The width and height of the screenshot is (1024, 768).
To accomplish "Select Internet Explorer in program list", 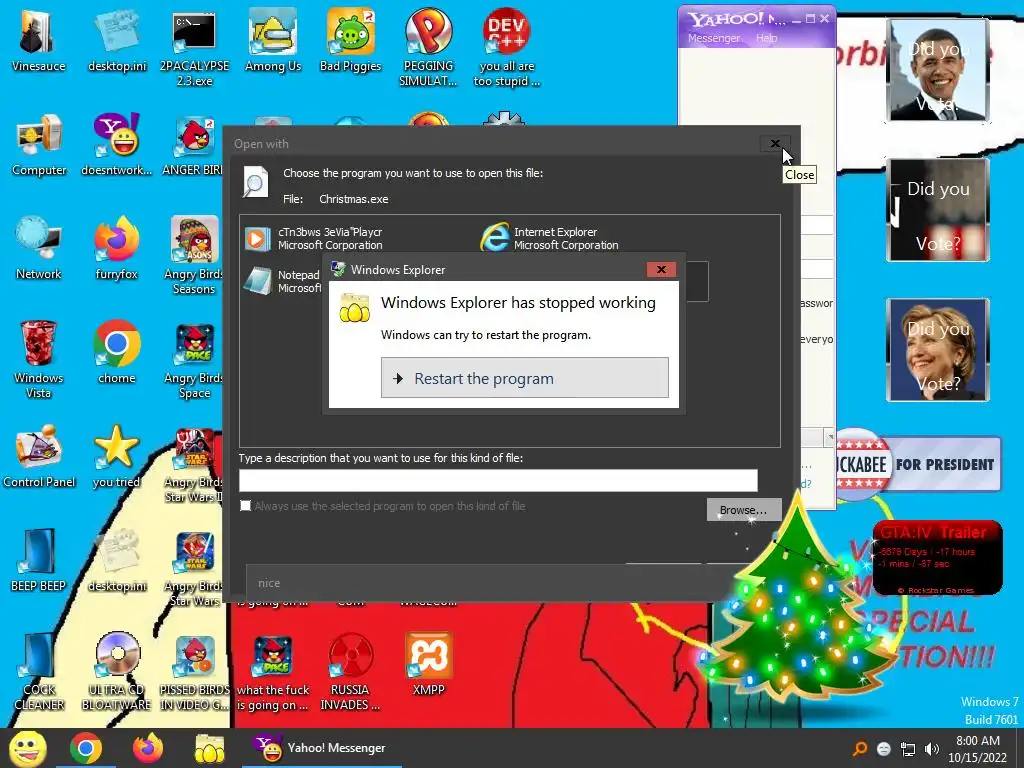I will pos(550,238).
